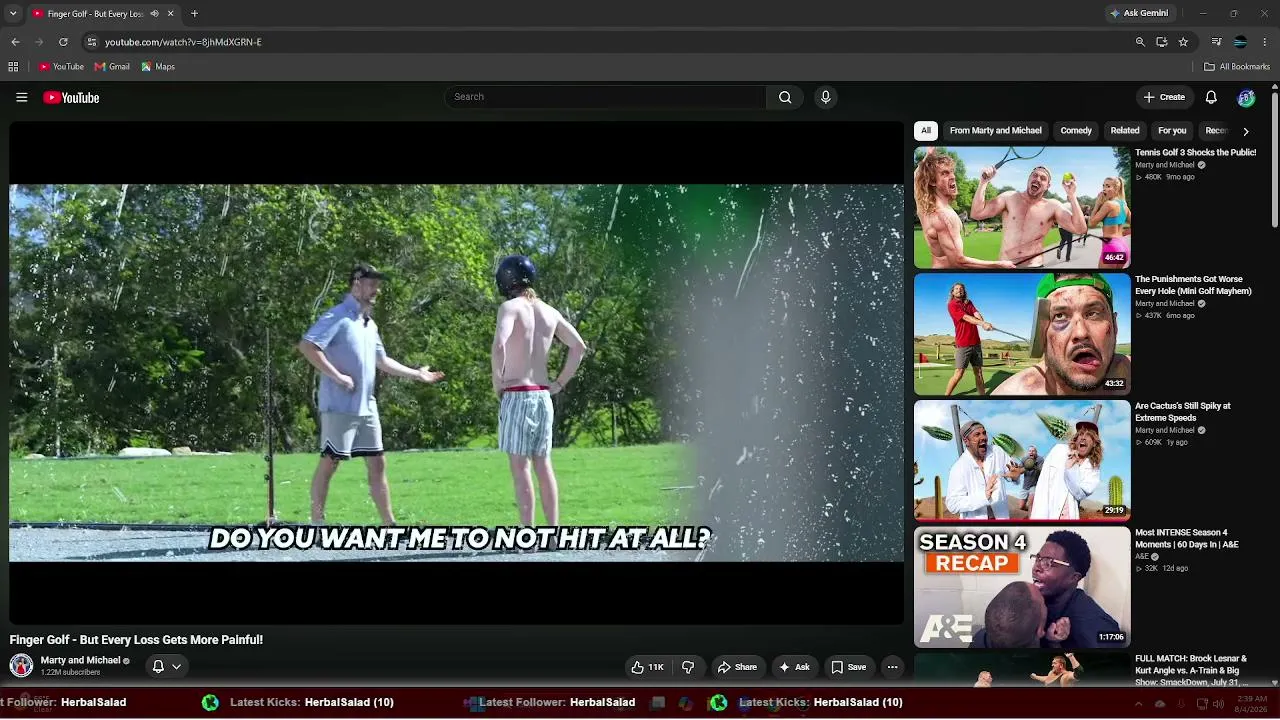Viewport: 1280px width, 720px height.
Task: Open the All Bookmarks folder
Action: (x=1237, y=67)
